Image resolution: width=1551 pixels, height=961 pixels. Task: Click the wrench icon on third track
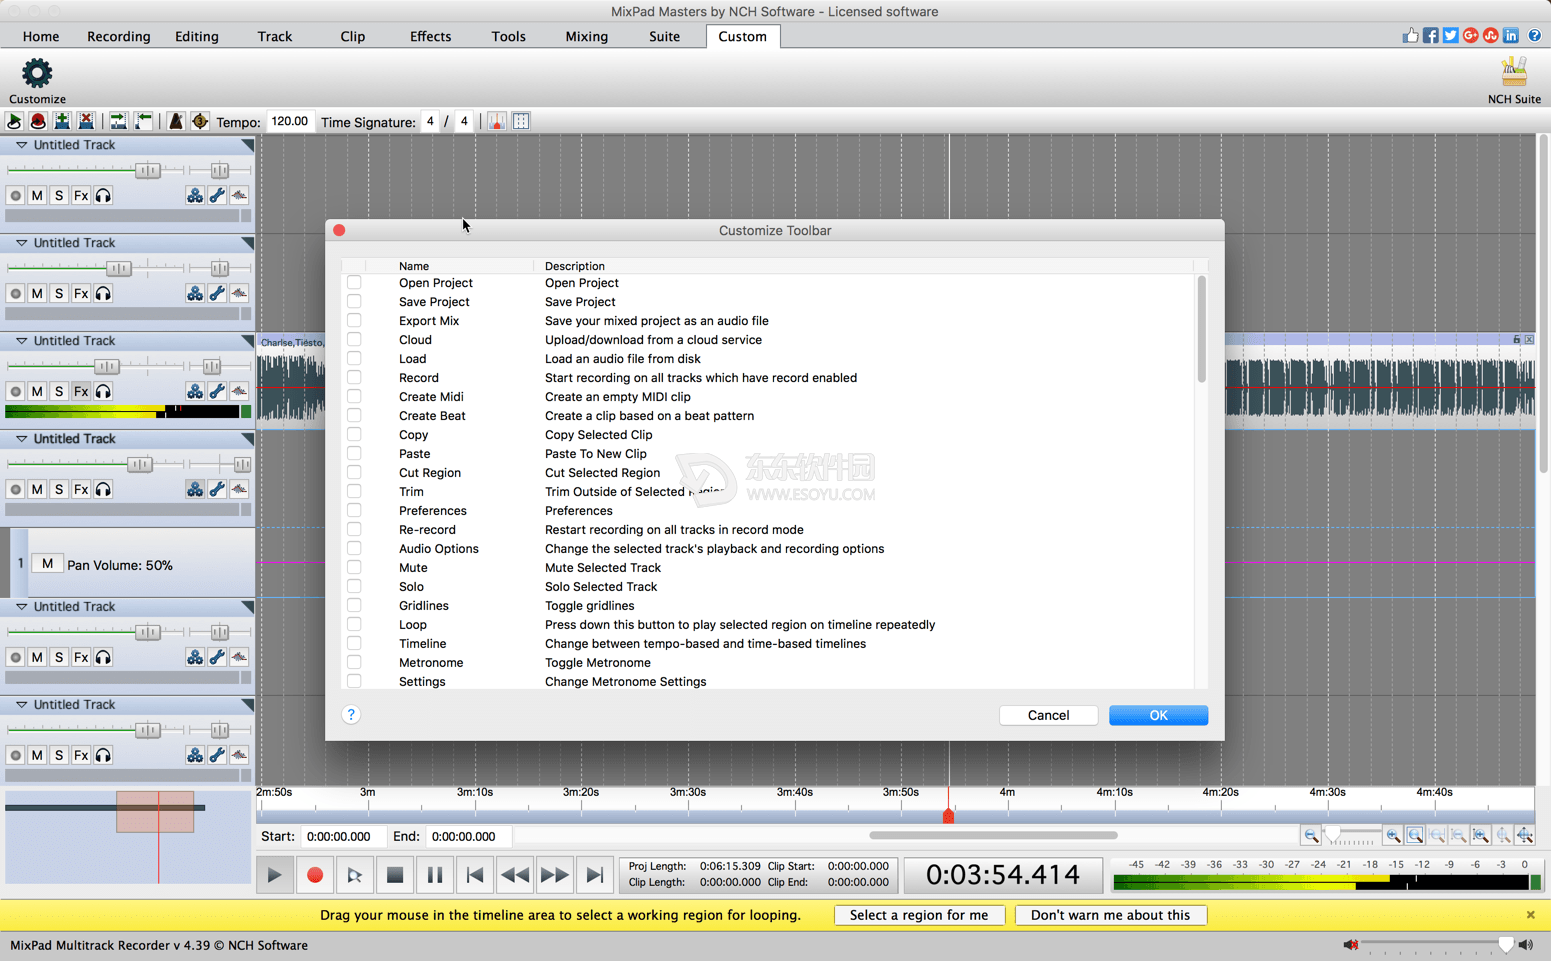(x=217, y=391)
